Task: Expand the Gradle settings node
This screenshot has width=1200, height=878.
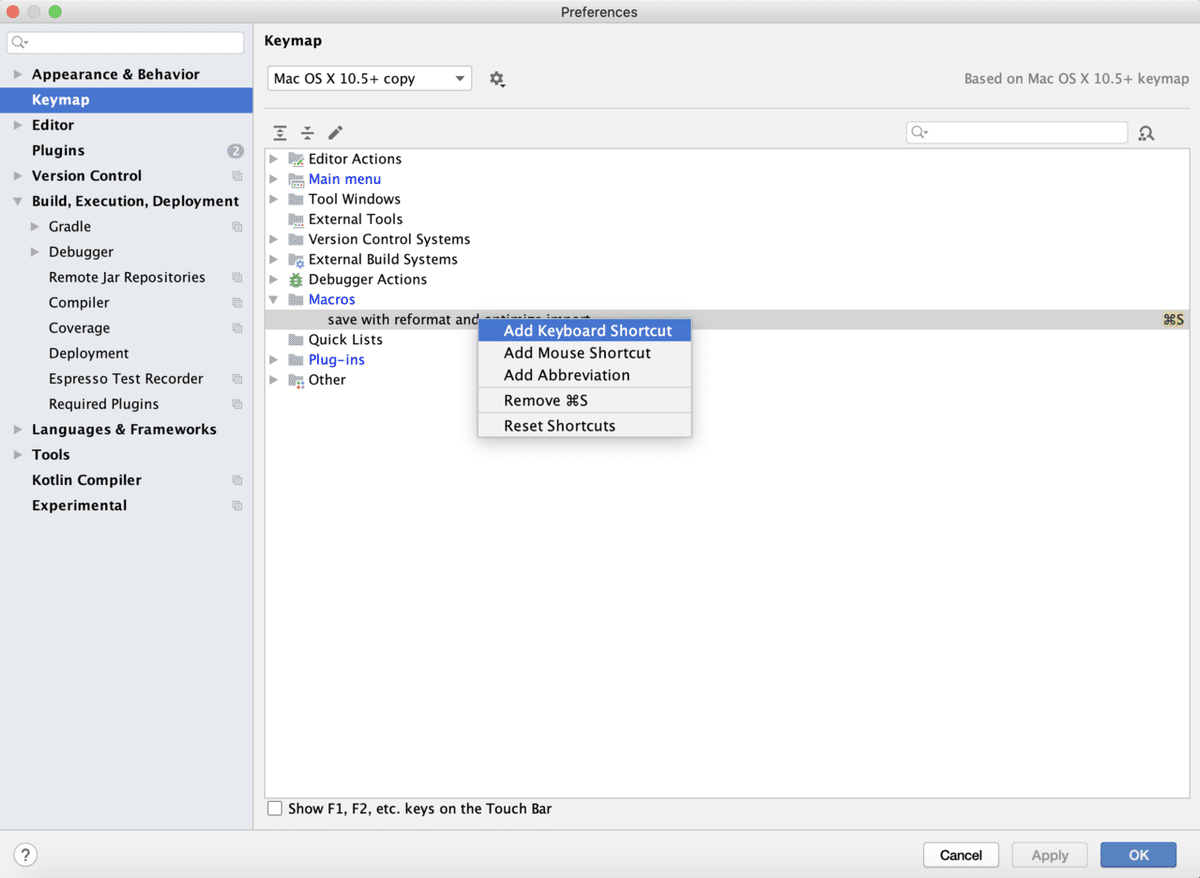Action: tap(35, 227)
